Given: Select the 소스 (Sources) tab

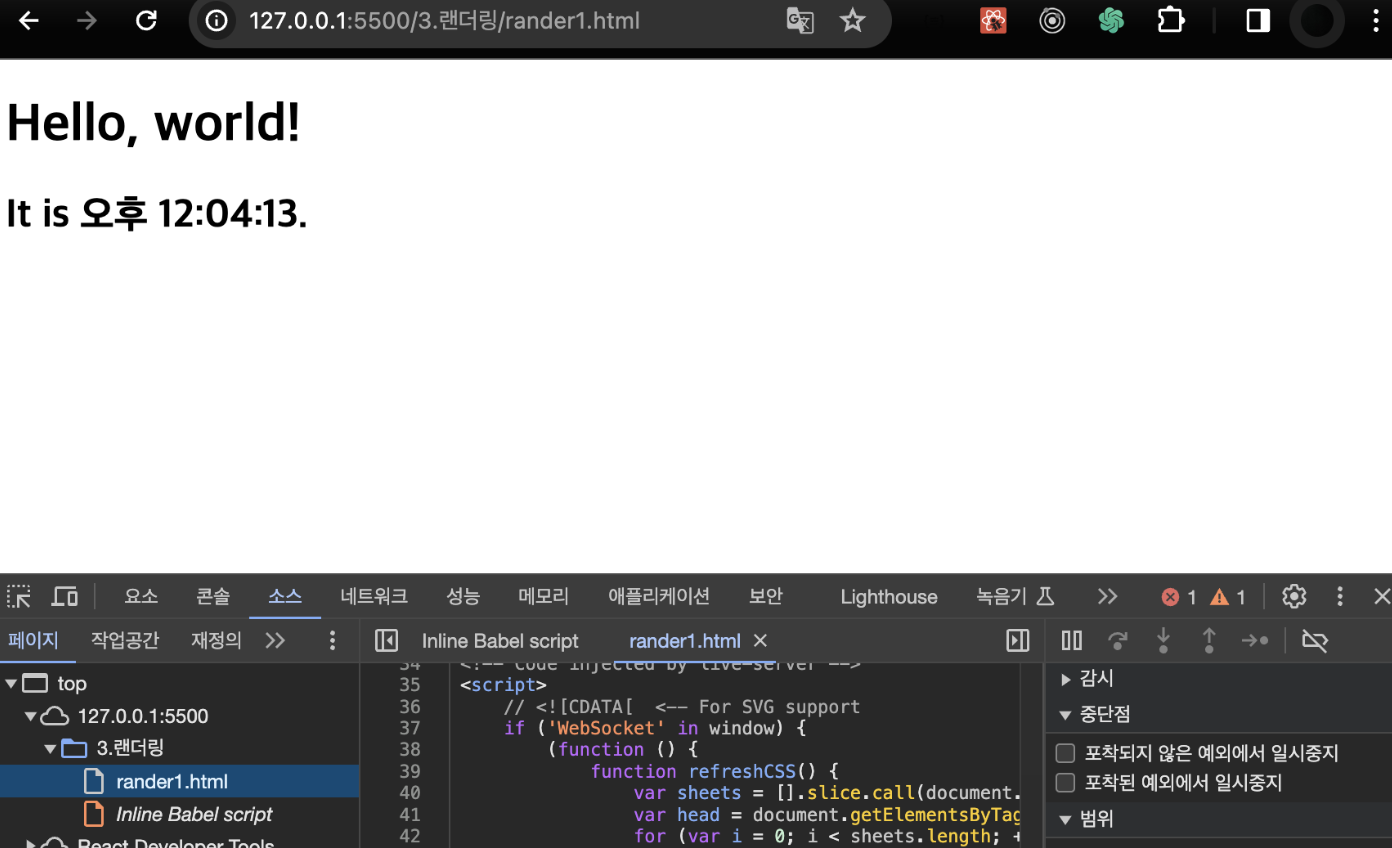Looking at the screenshot, I should click(285, 597).
